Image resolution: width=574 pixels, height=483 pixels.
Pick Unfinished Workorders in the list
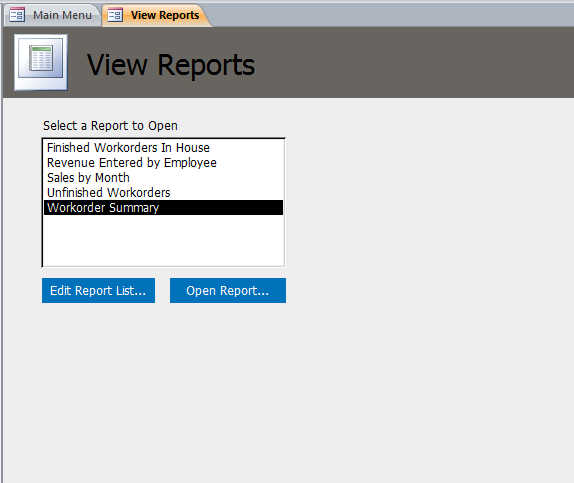point(163,193)
